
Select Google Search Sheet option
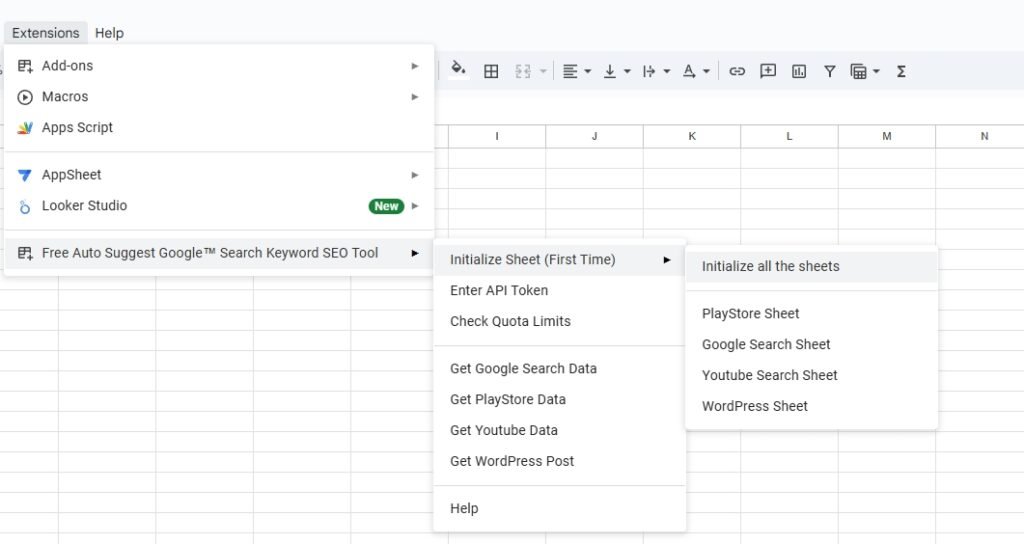click(x=812, y=345)
